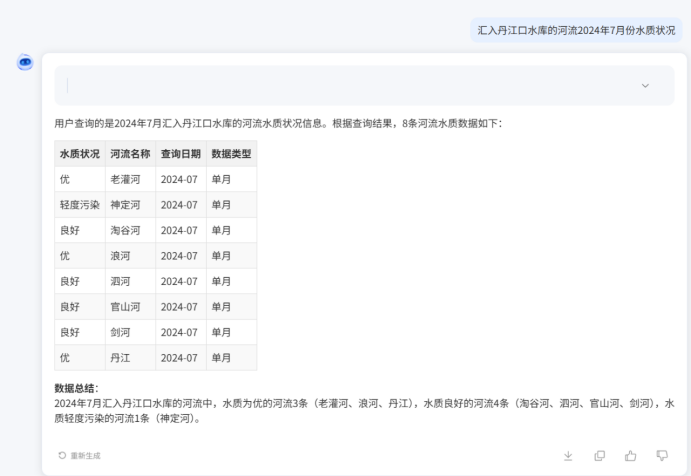Download the response with download icon

coord(568,456)
